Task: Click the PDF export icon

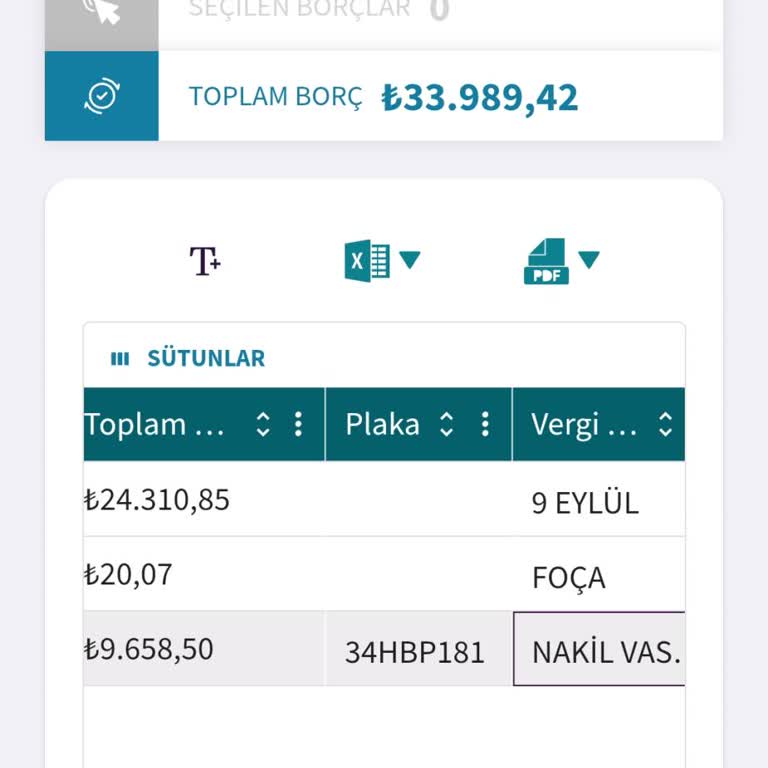Action: point(546,261)
